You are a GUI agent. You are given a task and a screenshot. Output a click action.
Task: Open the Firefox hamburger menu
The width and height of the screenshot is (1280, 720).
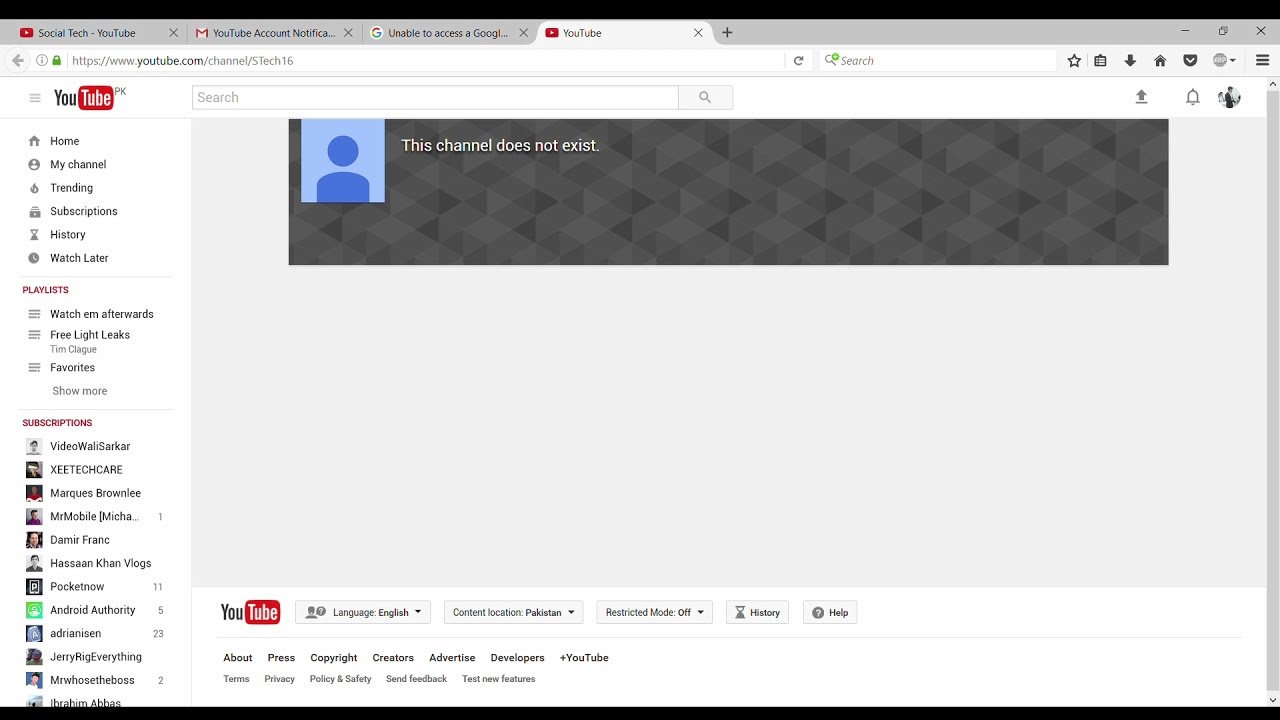coord(1262,61)
